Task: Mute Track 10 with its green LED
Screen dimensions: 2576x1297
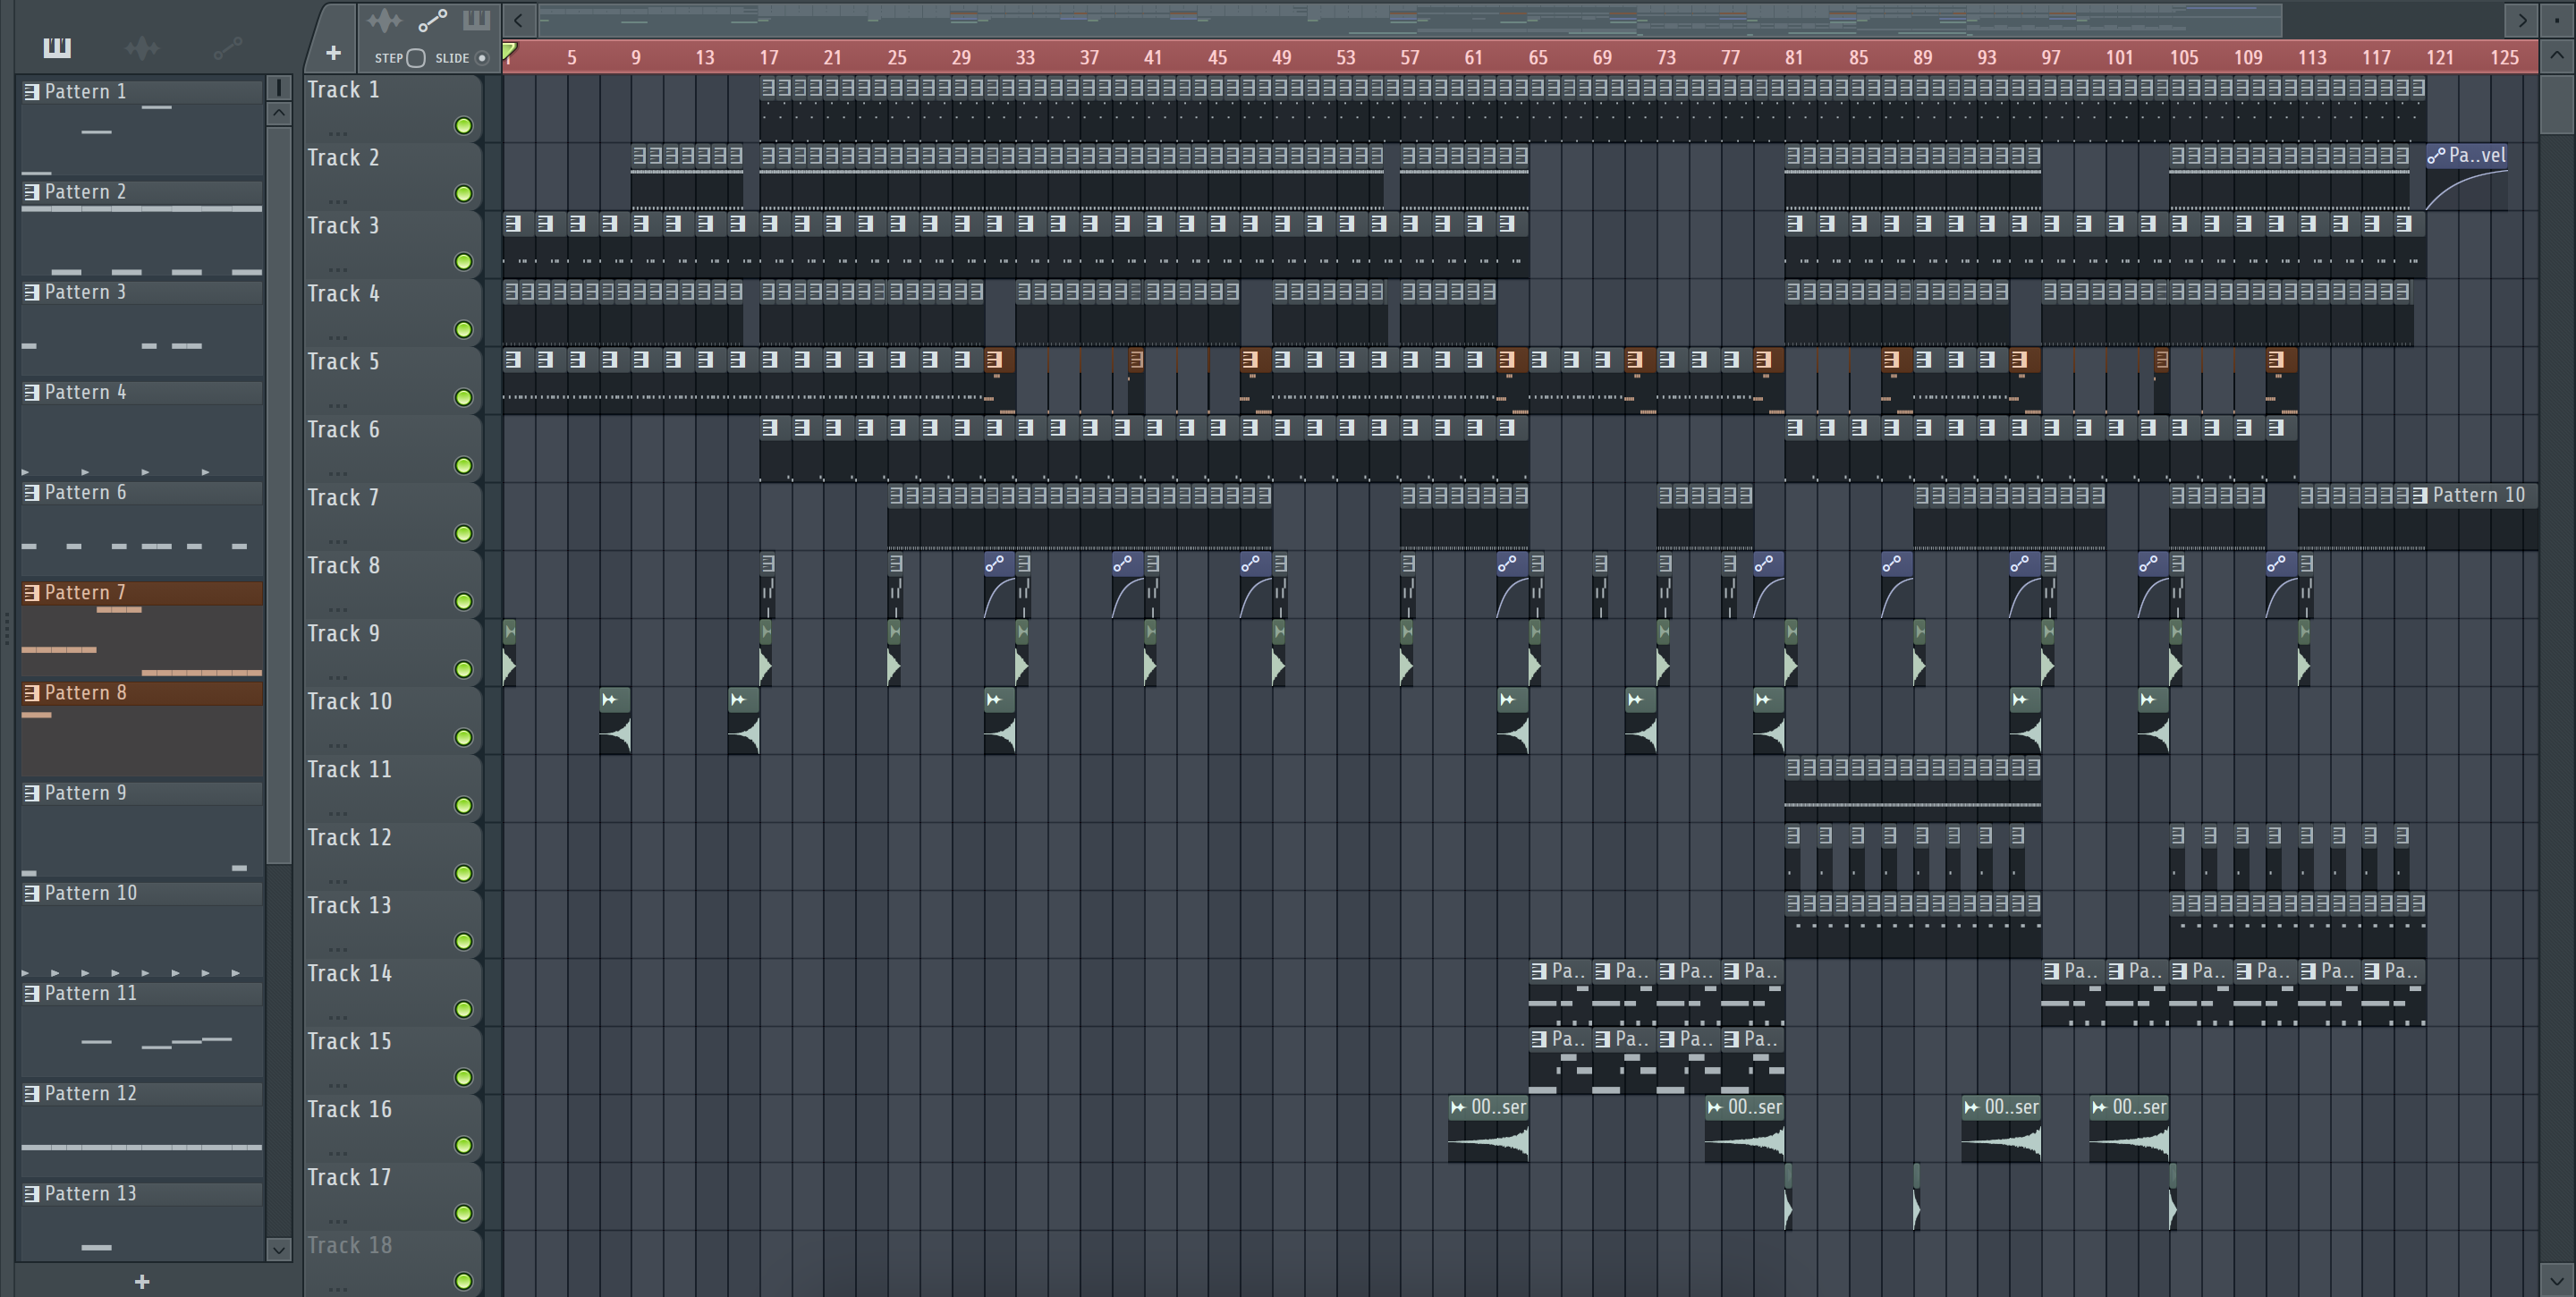Action: click(463, 738)
